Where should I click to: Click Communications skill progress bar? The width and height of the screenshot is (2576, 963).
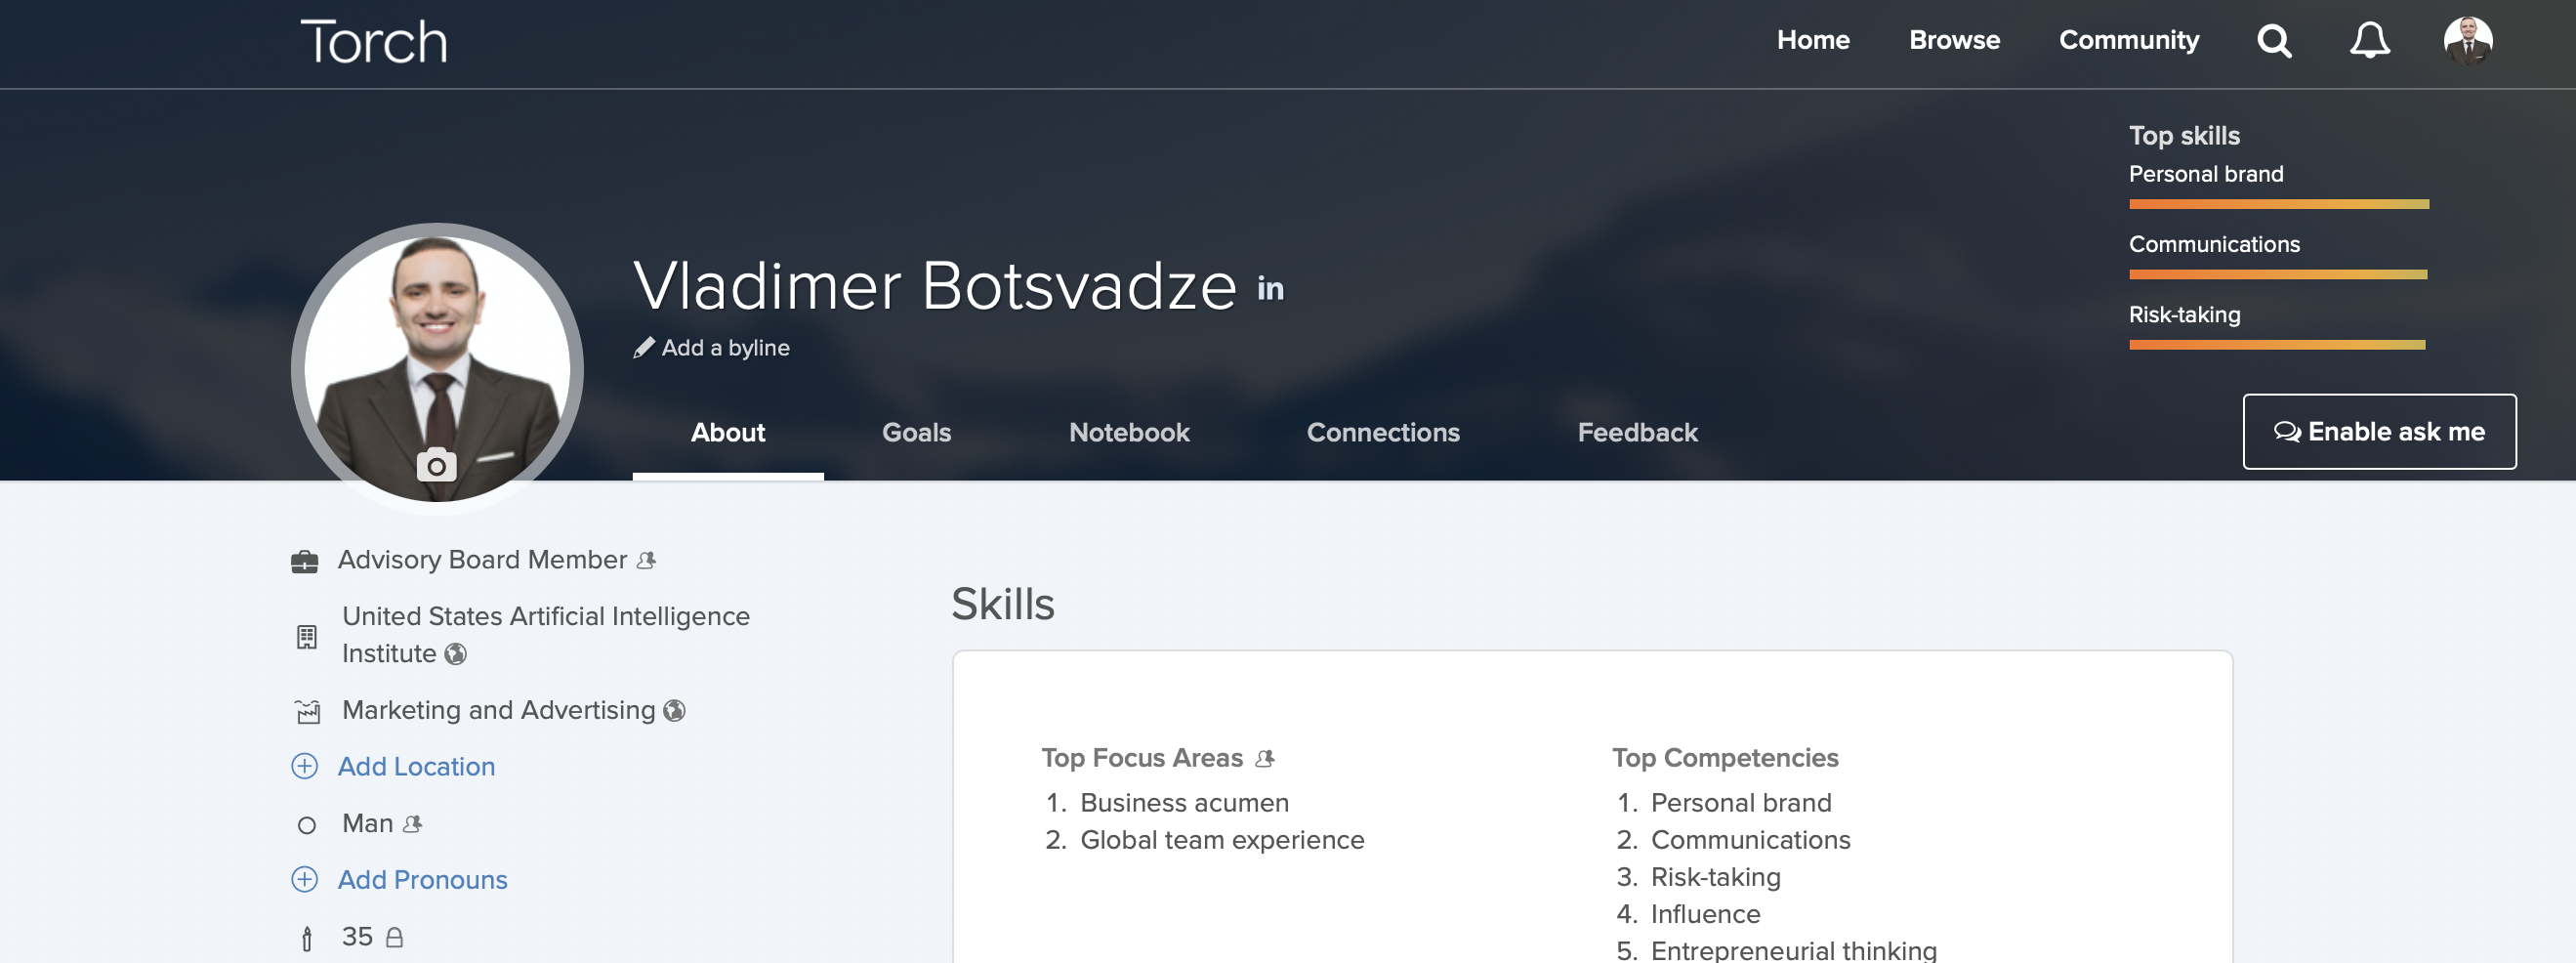point(2277,274)
